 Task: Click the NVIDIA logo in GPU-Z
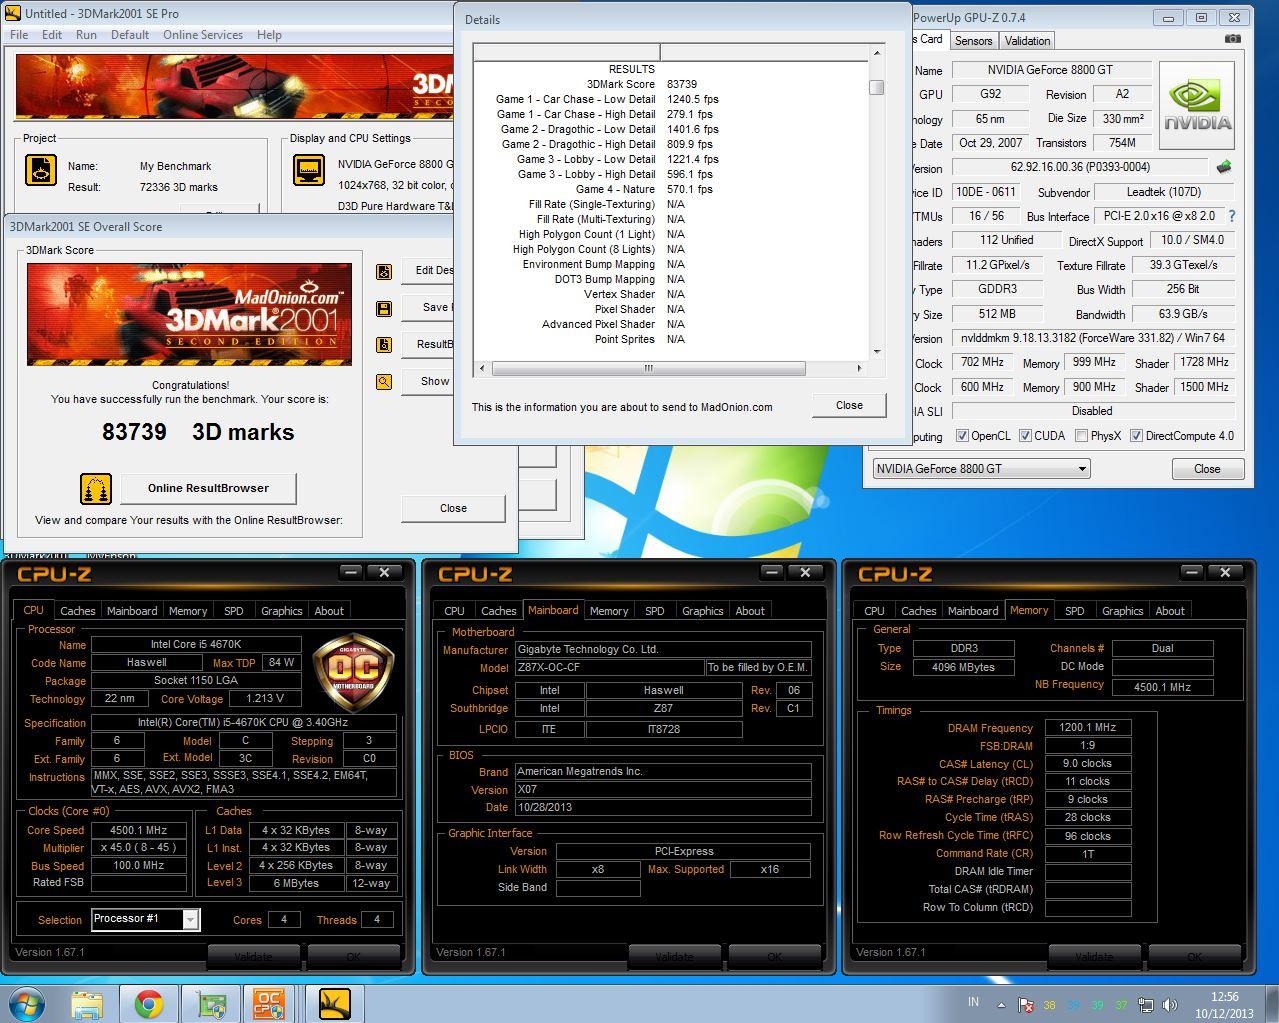(x=1197, y=108)
